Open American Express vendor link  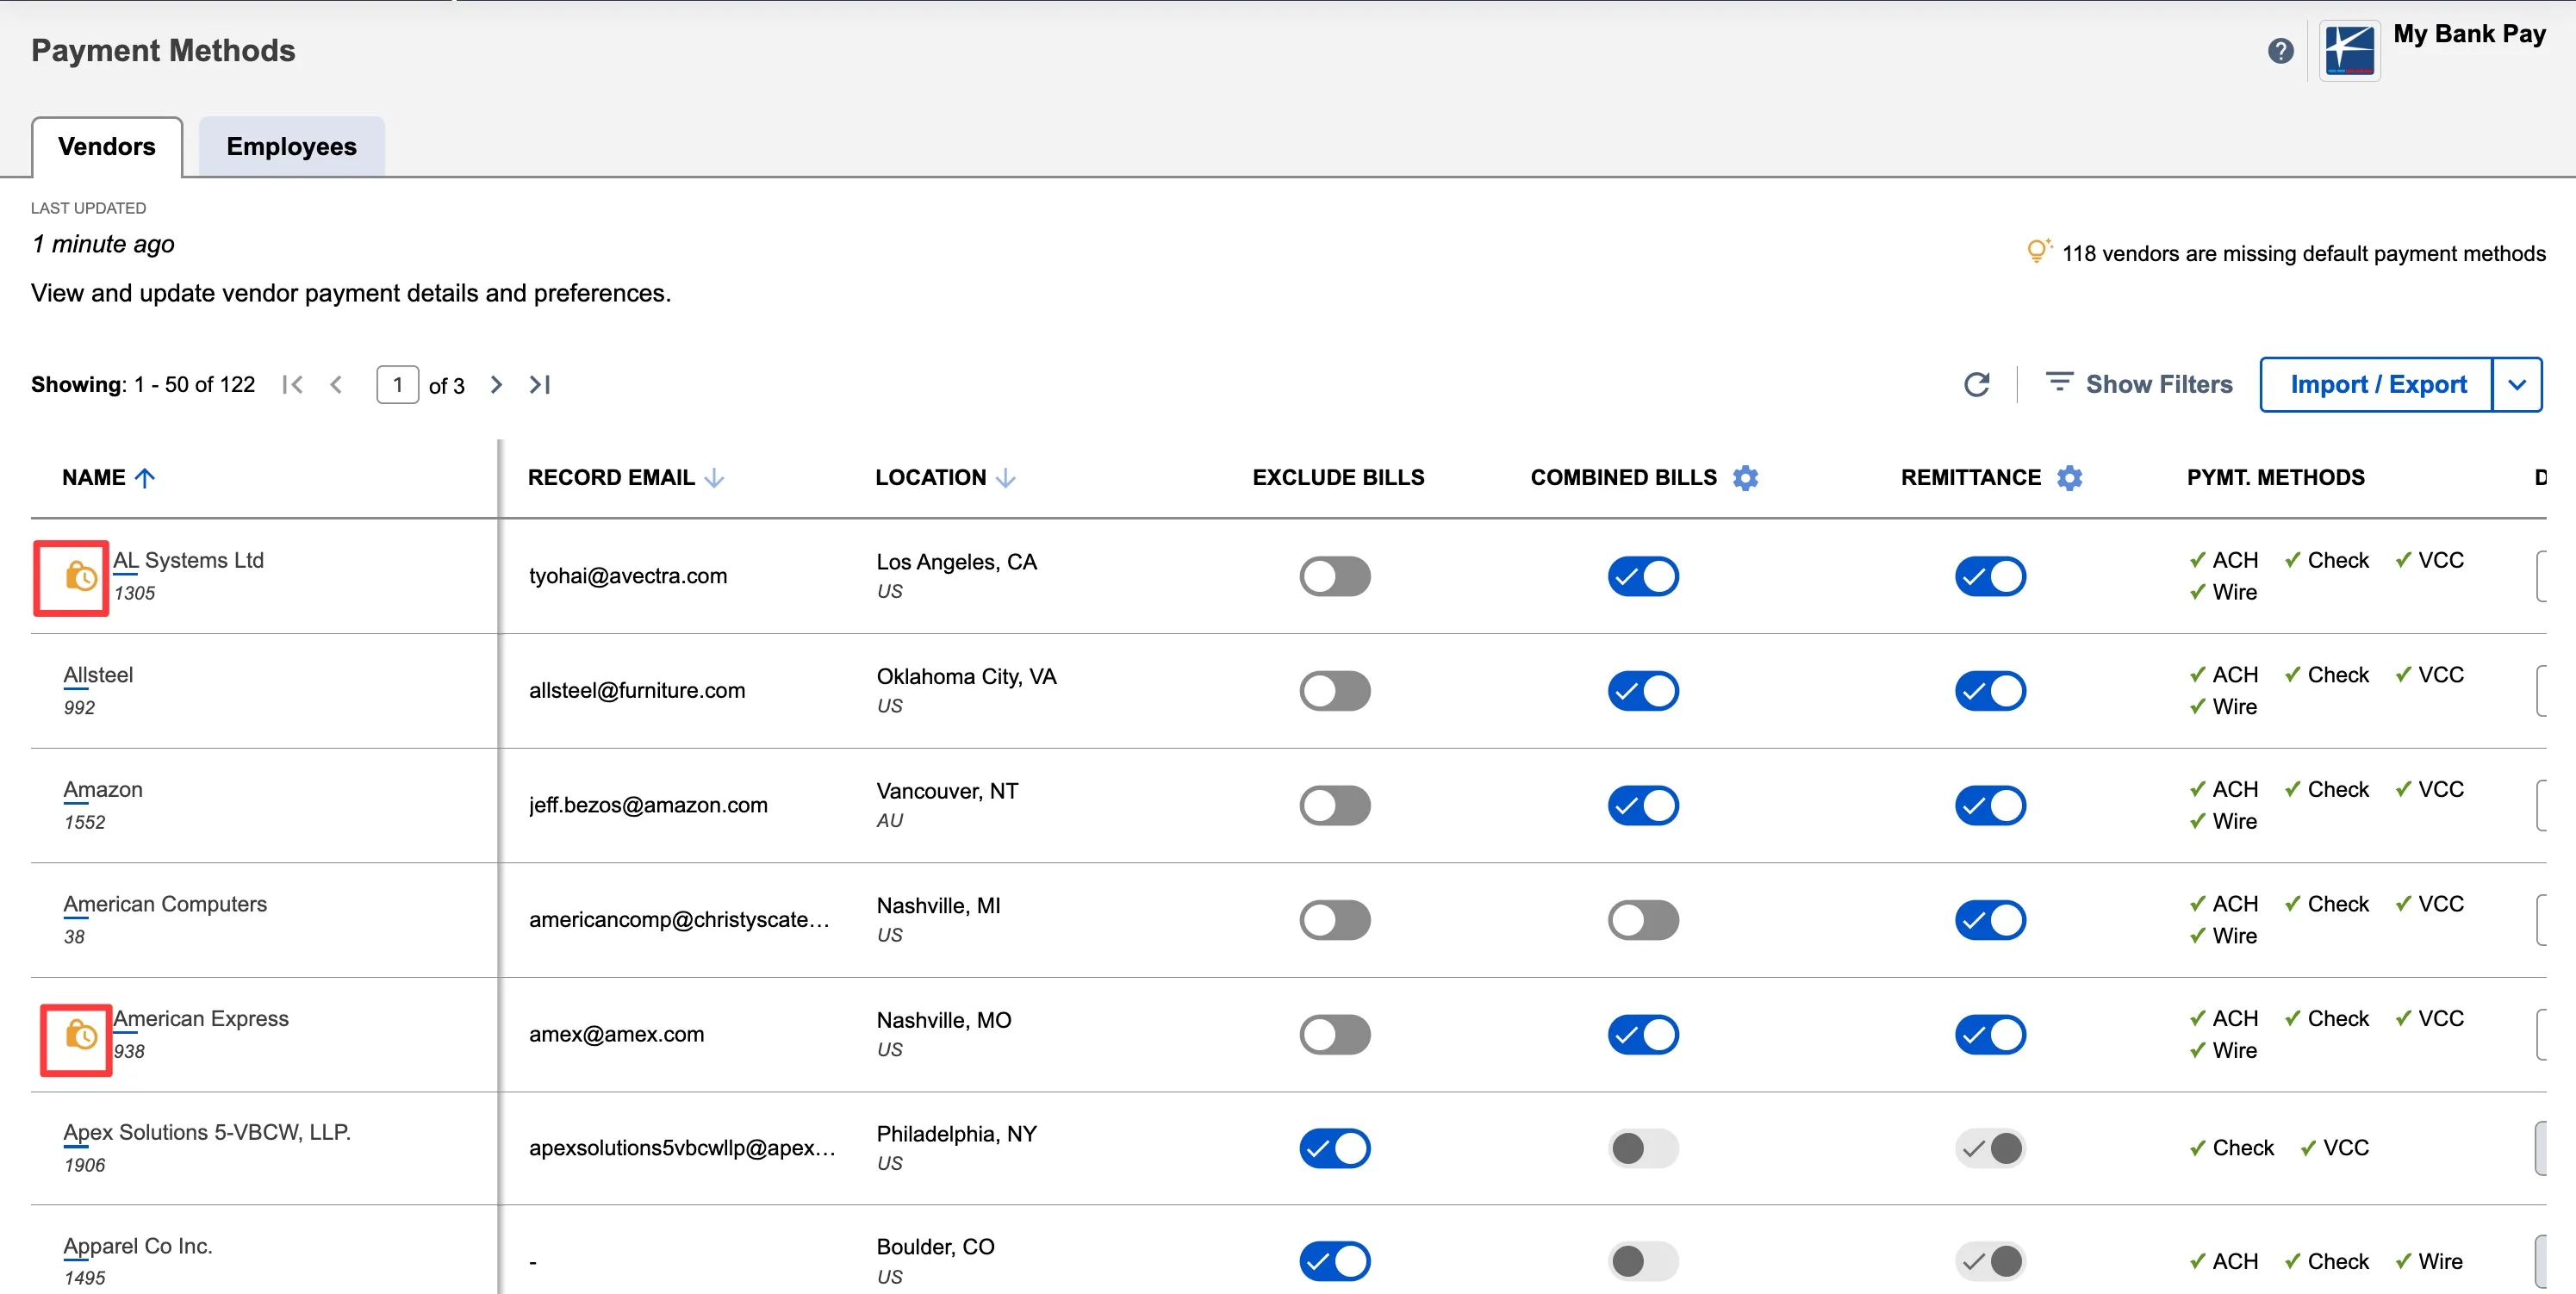coord(200,1018)
